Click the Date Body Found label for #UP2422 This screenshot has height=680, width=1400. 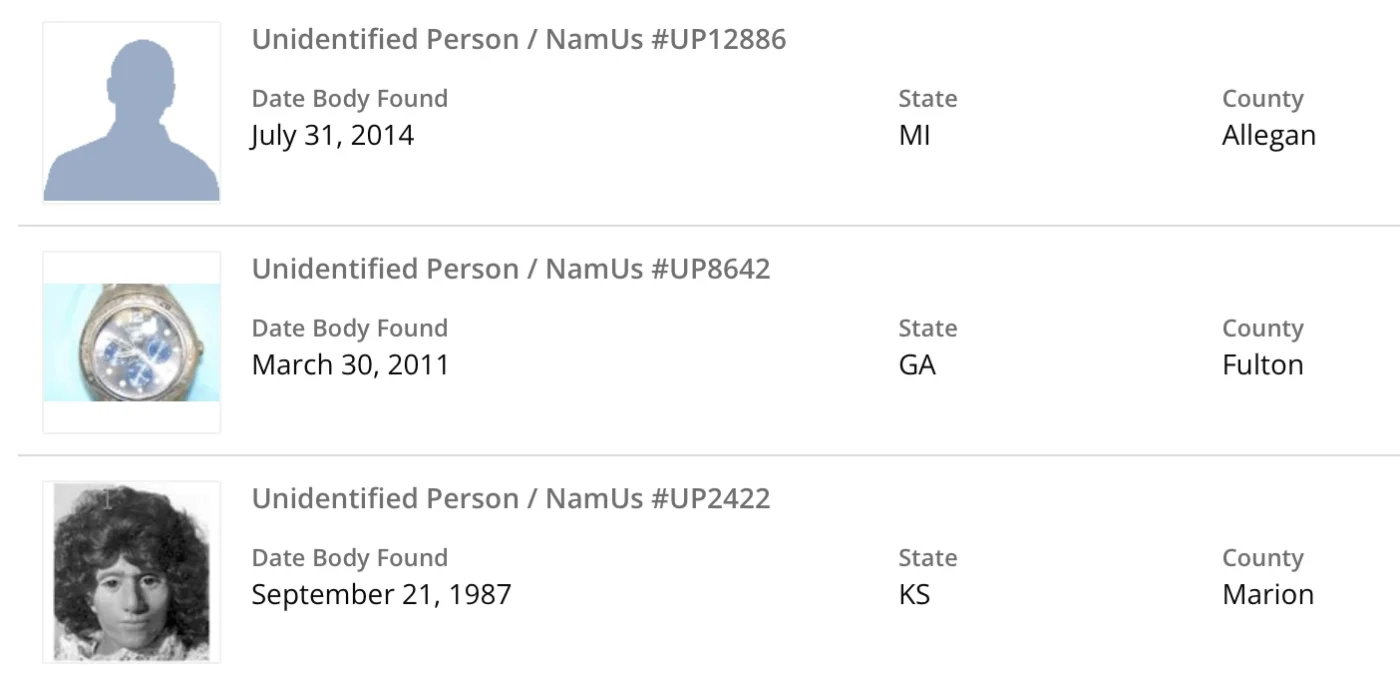349,558
